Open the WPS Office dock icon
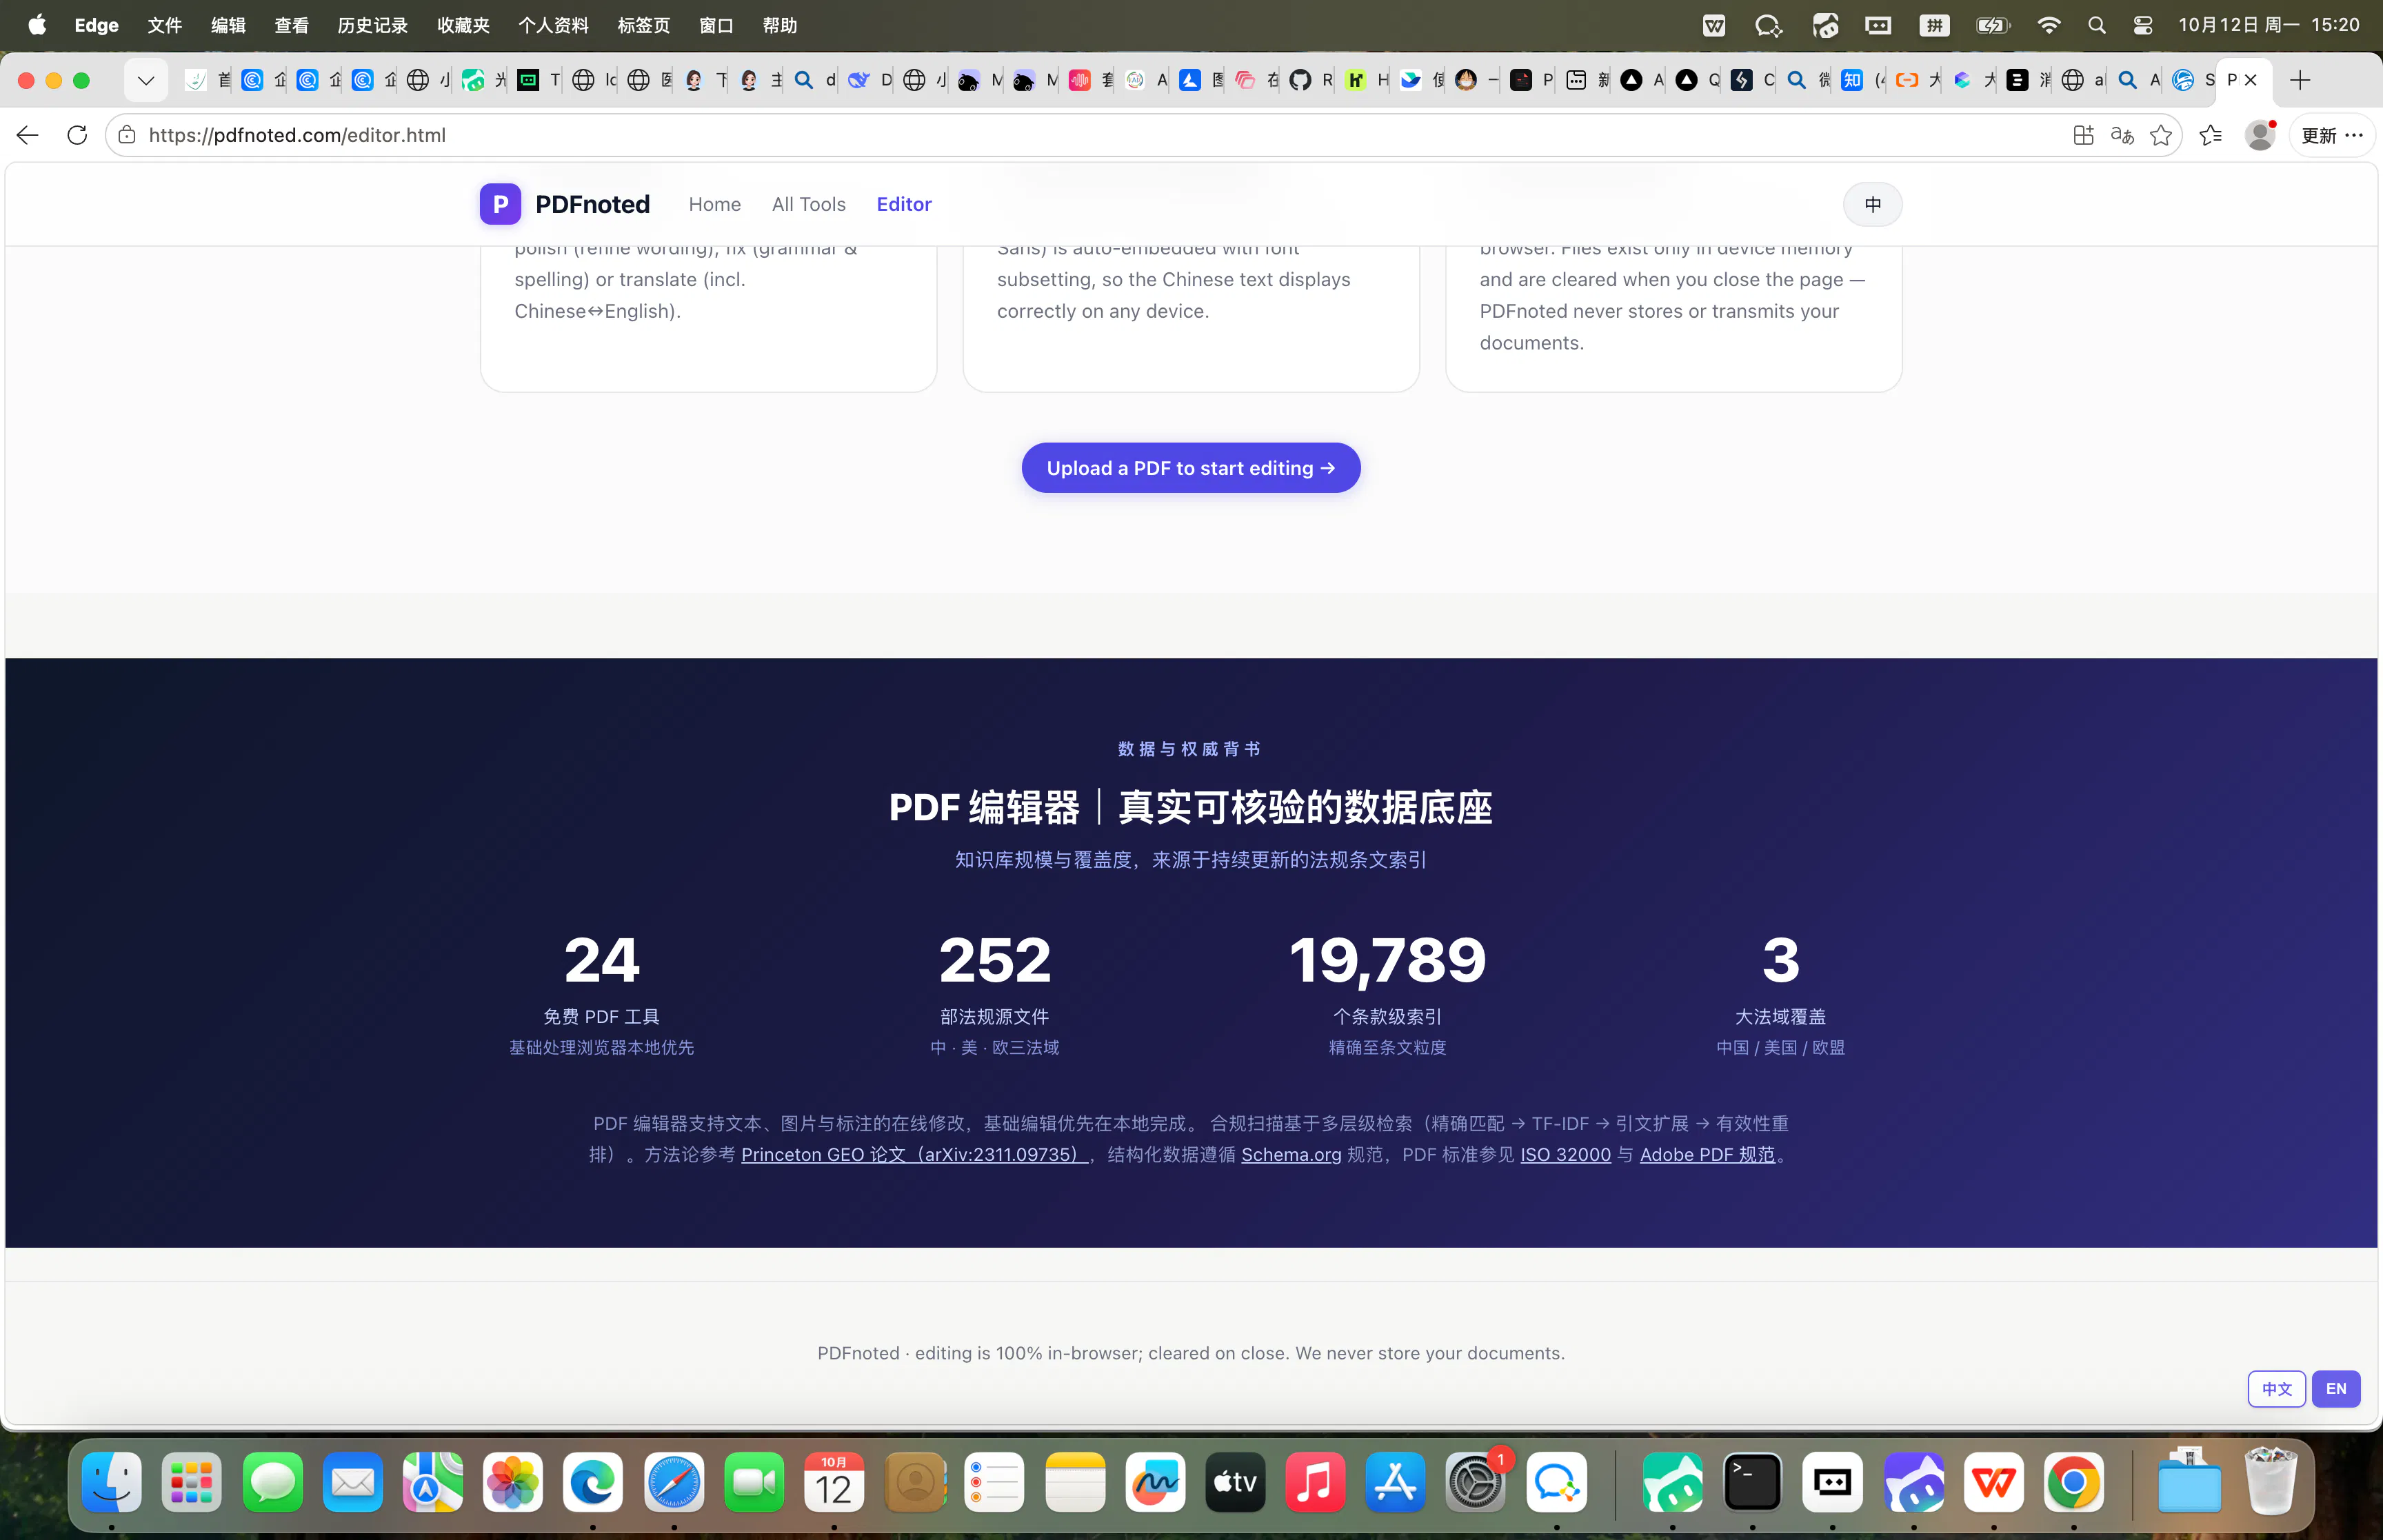2383x1540 pixels. point(1993,1482)
